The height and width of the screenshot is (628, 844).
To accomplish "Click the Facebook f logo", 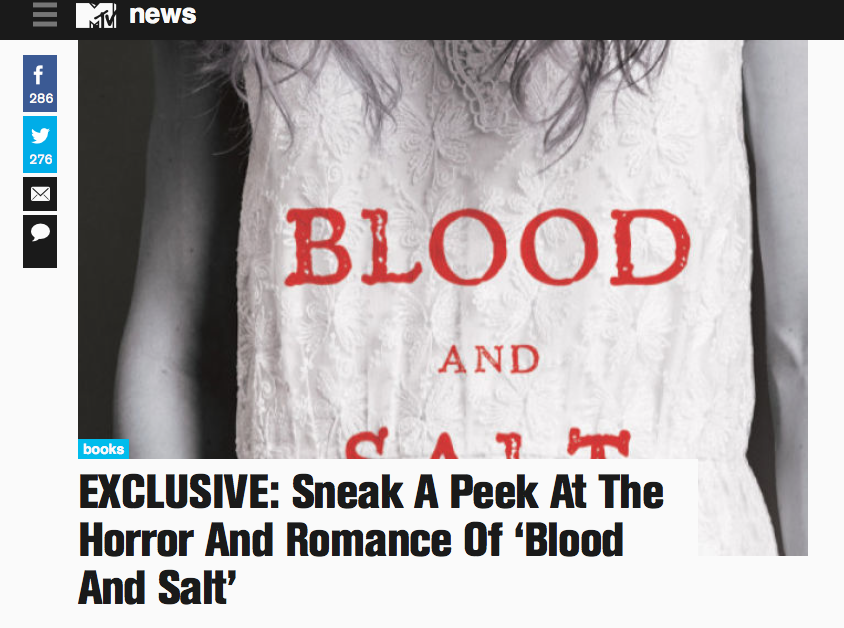I will point(39,75).
